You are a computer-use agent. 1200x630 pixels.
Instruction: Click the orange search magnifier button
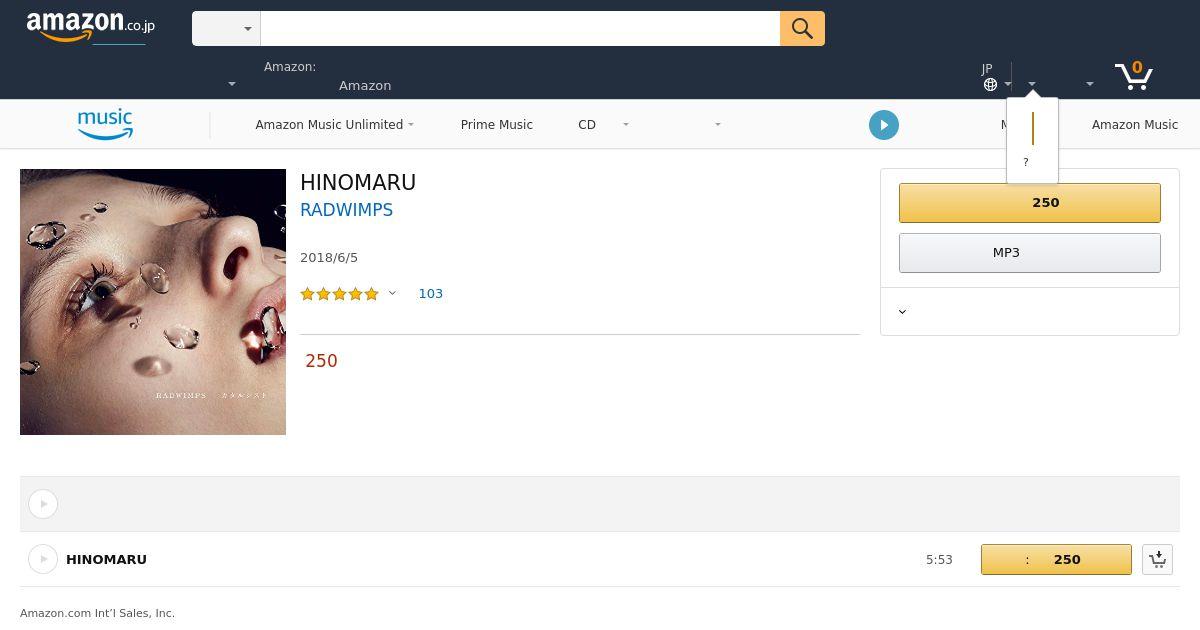(802, 28)
